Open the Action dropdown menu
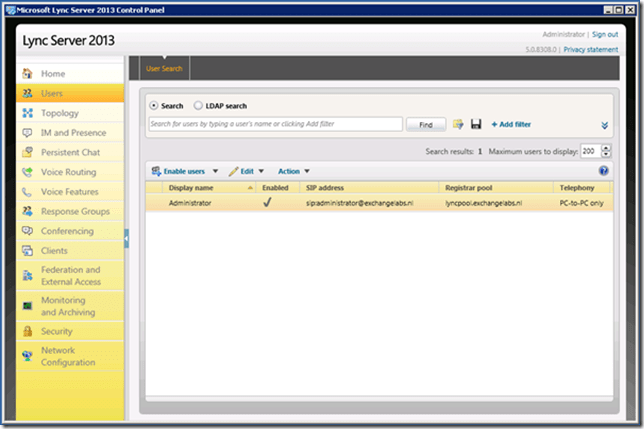644x429 pixels. [294, 171]
